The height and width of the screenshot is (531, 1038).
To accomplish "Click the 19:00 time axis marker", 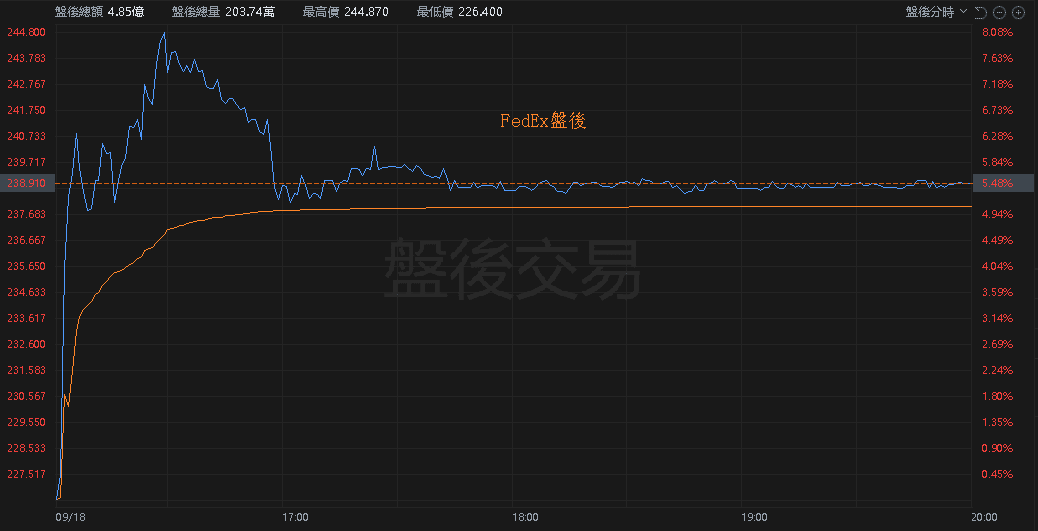I will (754, 516).
